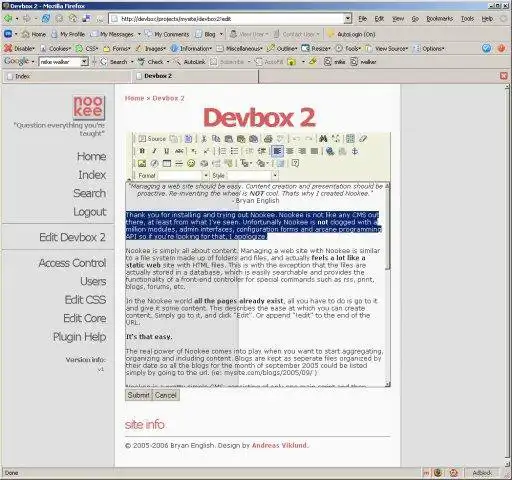Insert an anchor in the editor

tap(355, 151)
